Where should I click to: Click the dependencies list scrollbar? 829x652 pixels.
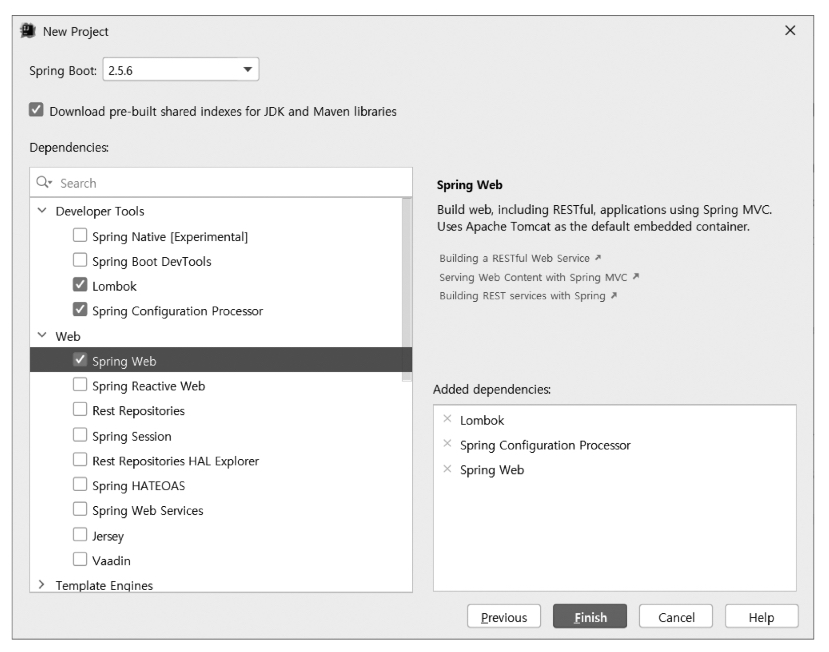407,290
